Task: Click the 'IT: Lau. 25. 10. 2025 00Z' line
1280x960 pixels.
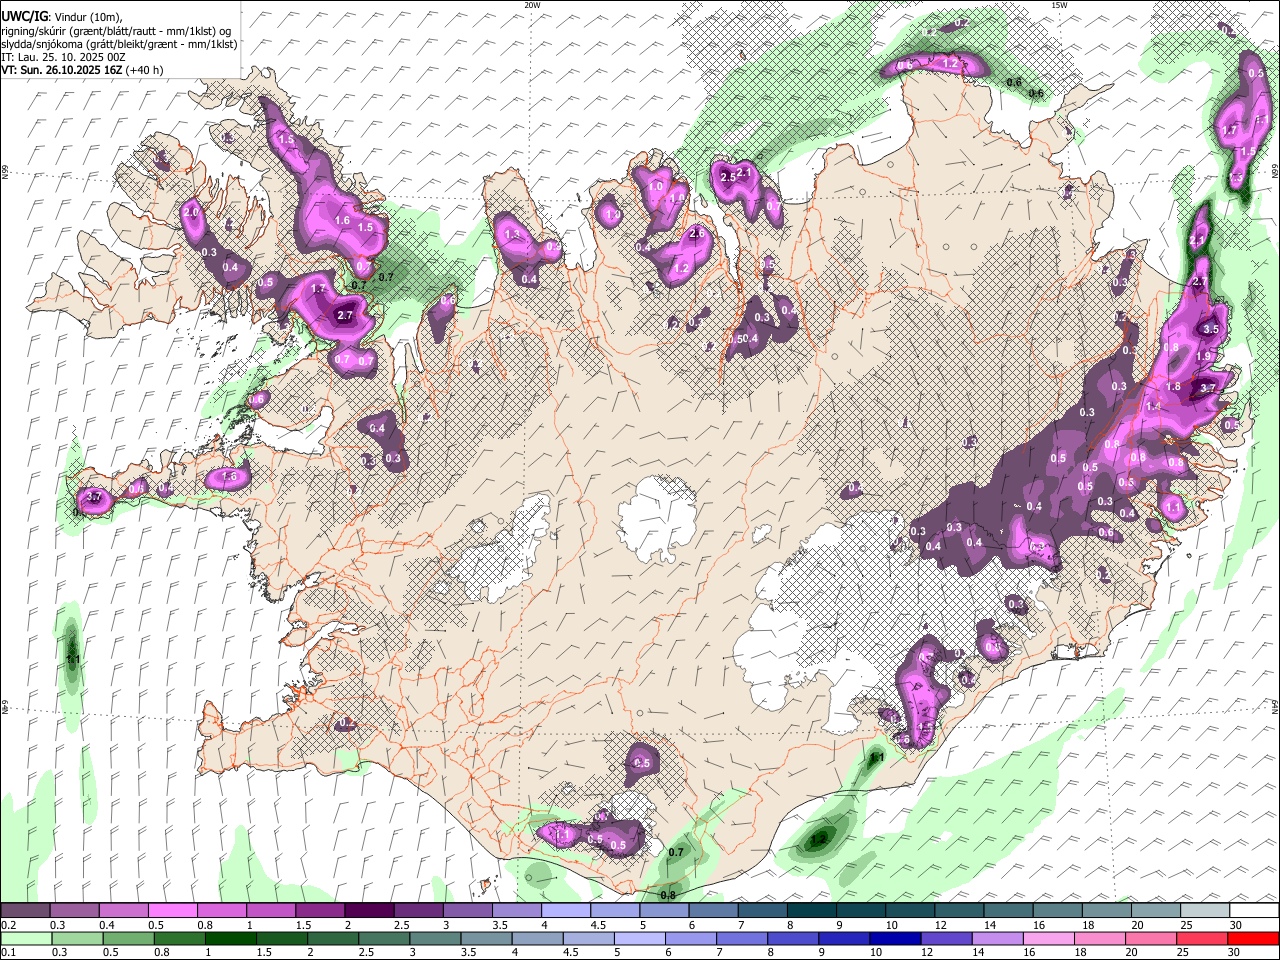Action: pyautogui.click(x=63, y=57)
